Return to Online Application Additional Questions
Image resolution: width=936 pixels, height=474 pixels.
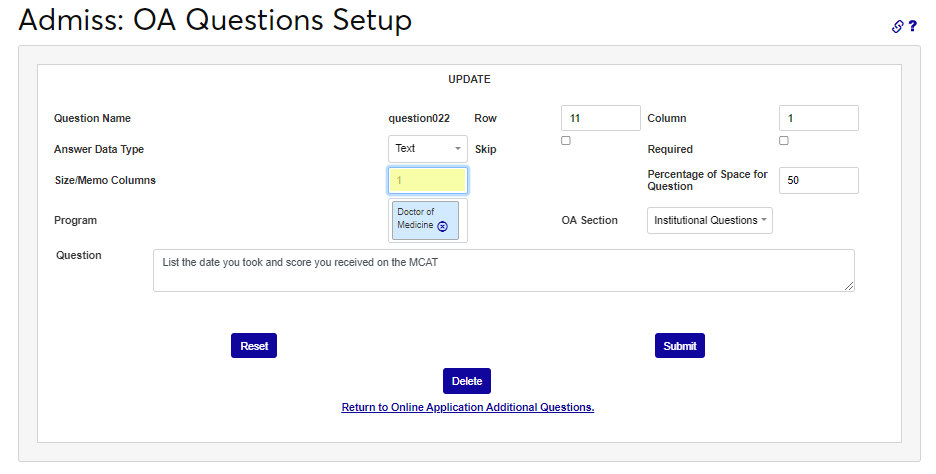pyautogui.click(x=467, y=407)
